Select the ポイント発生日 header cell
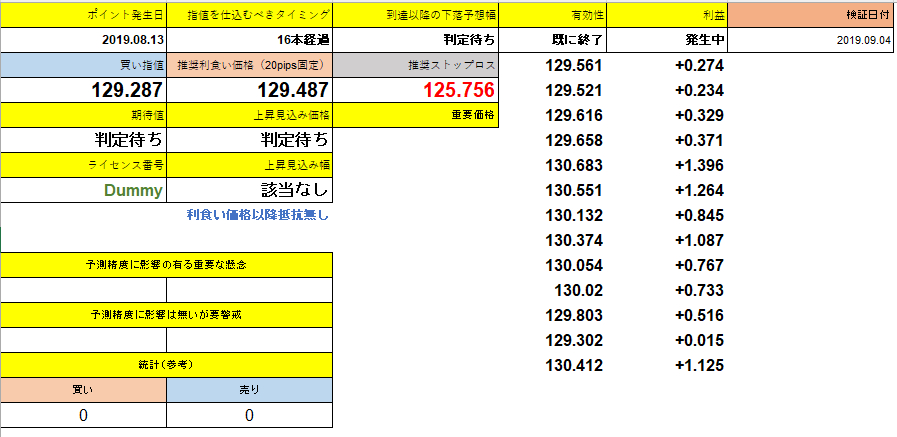 (x=84, y=15)
